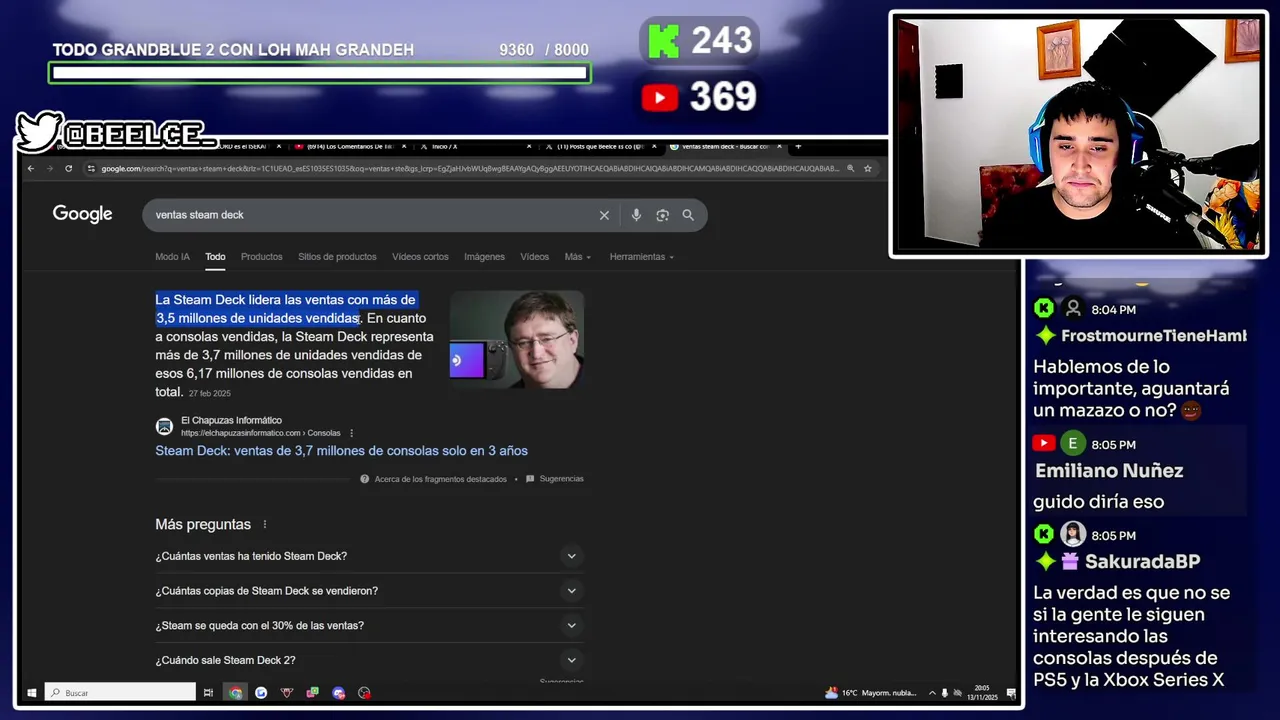Open Google Lens image search icon

click(662, 215)
